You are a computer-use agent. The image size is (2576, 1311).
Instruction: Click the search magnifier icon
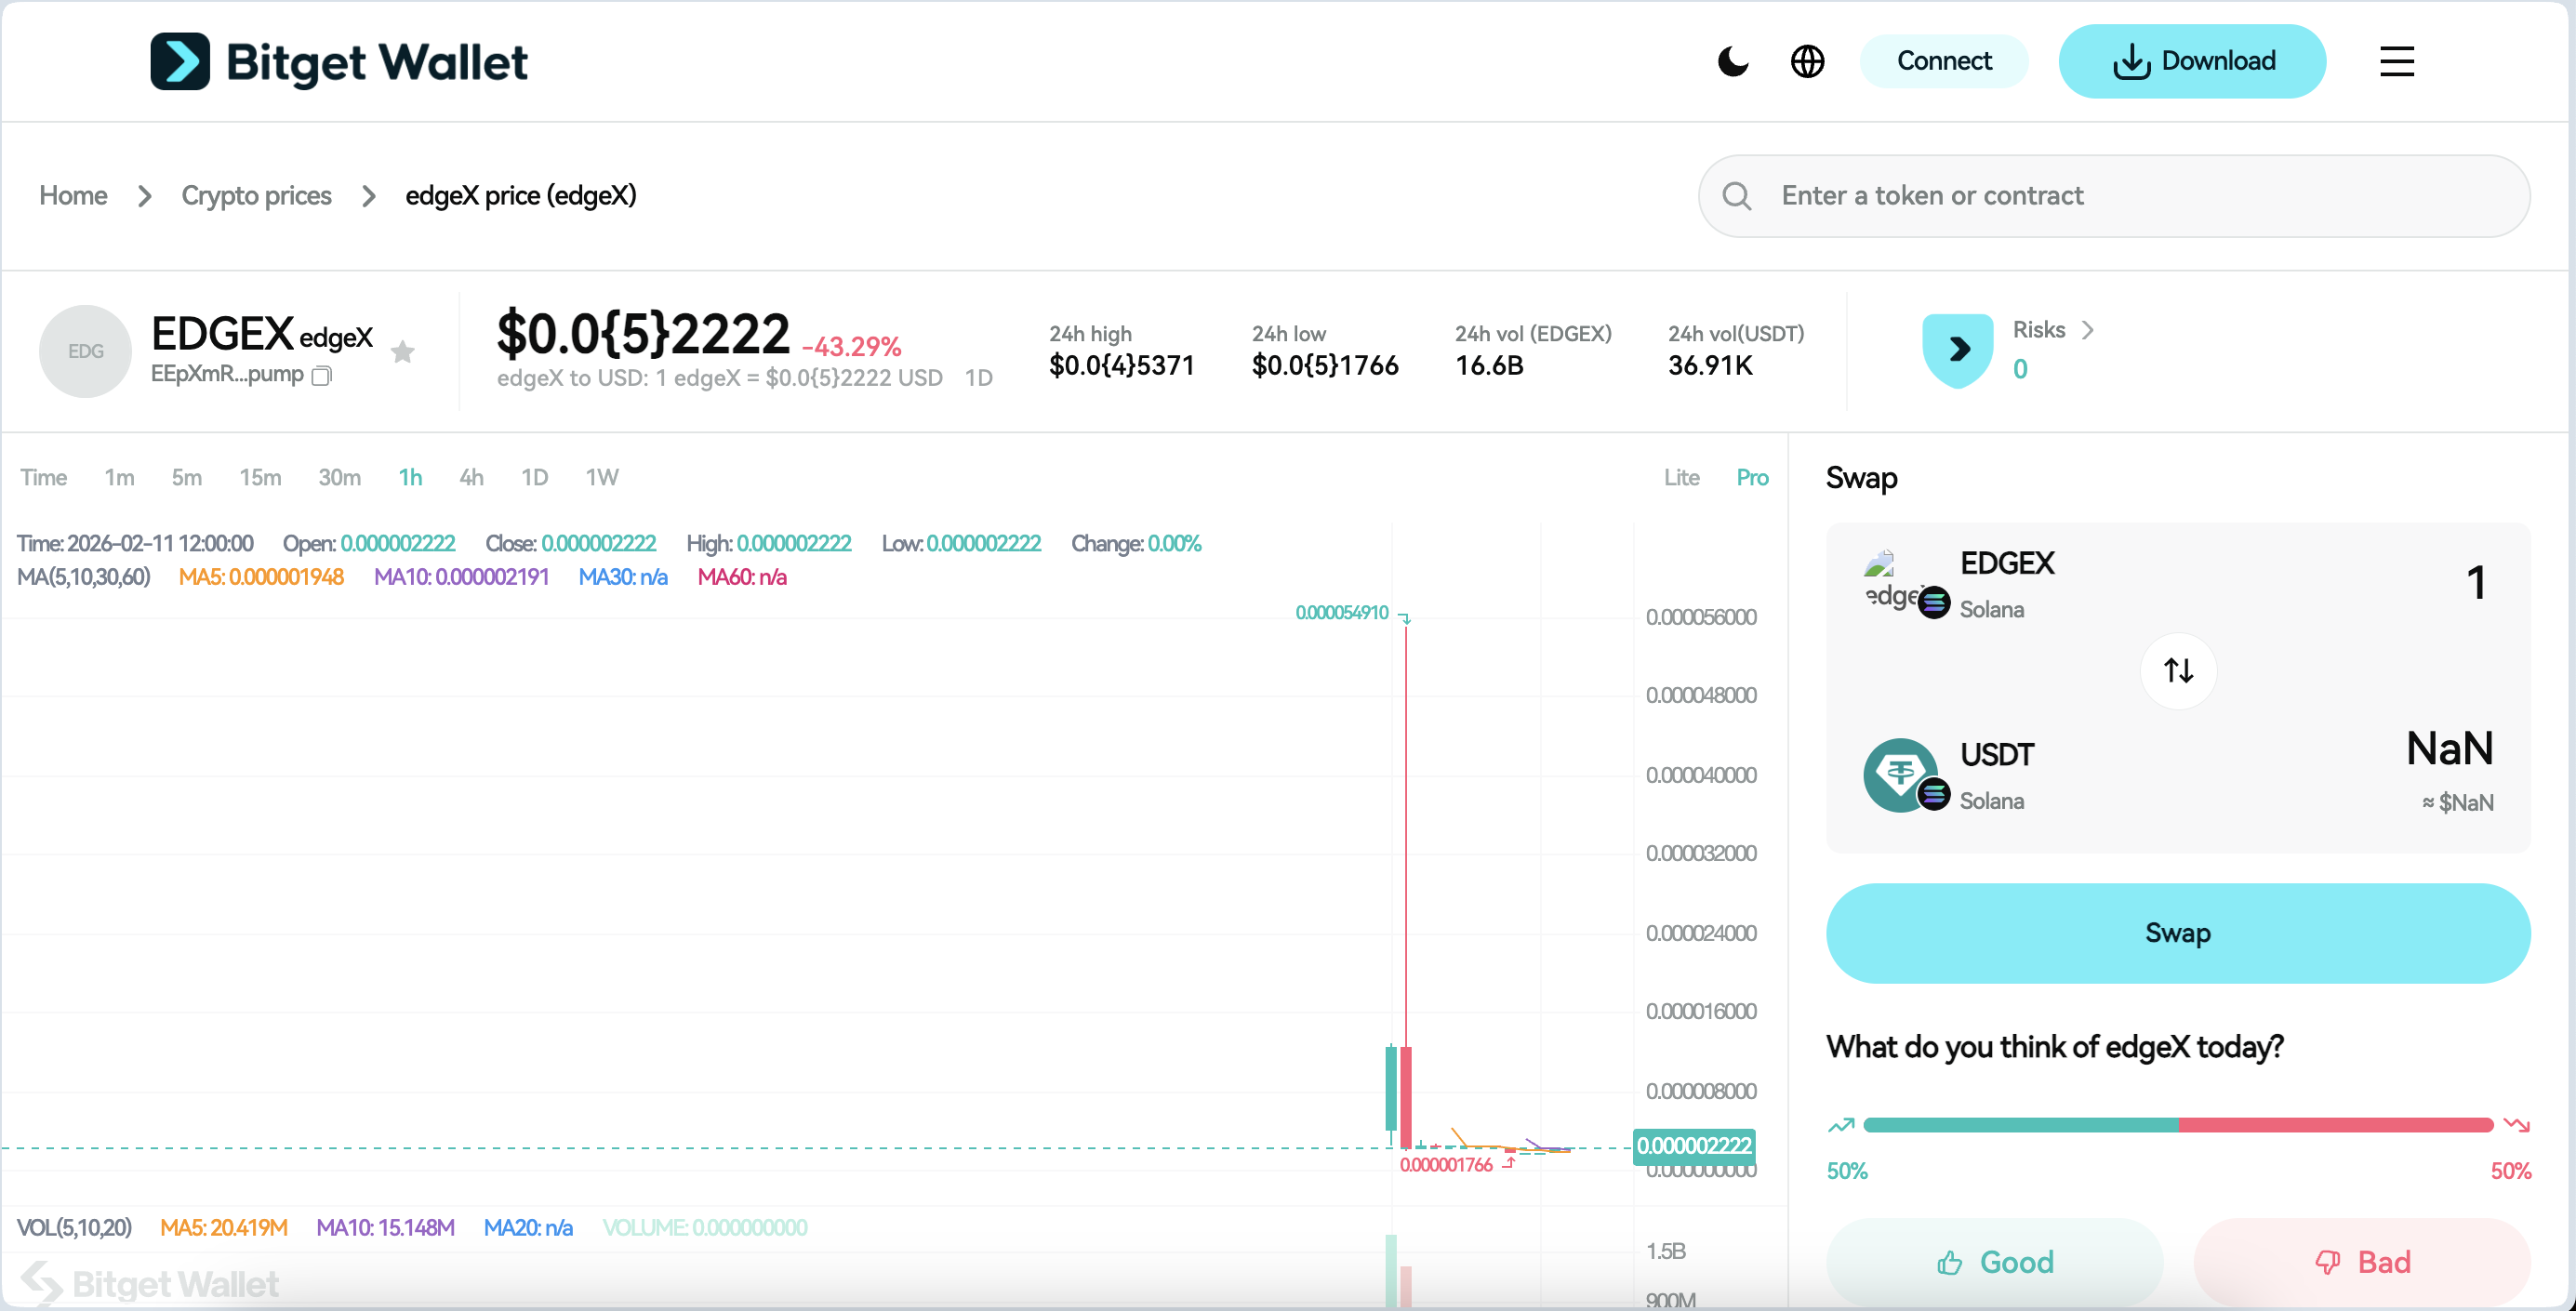[1737, 195]
